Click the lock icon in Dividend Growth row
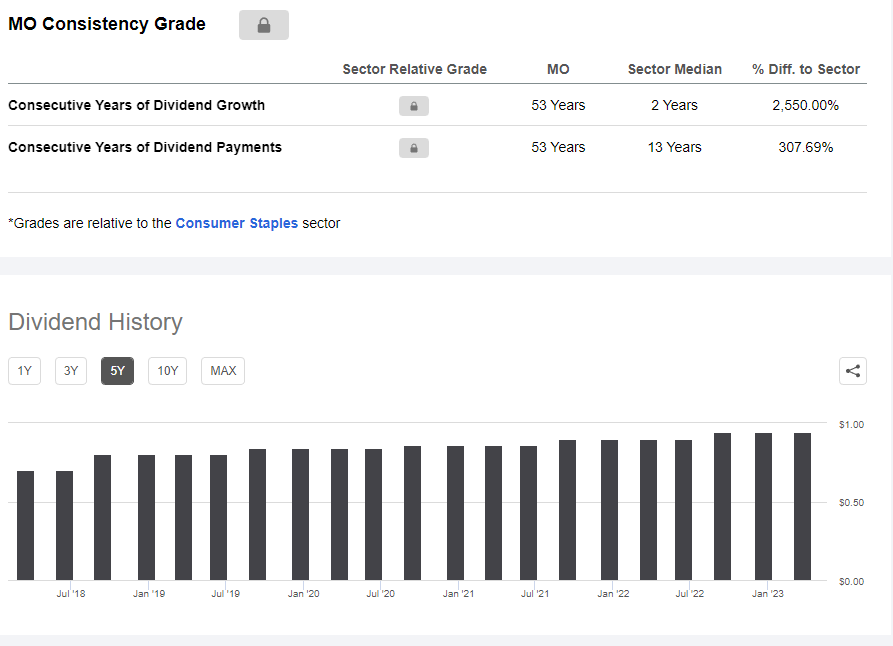 pyautogui.click(x=414, y=106)
